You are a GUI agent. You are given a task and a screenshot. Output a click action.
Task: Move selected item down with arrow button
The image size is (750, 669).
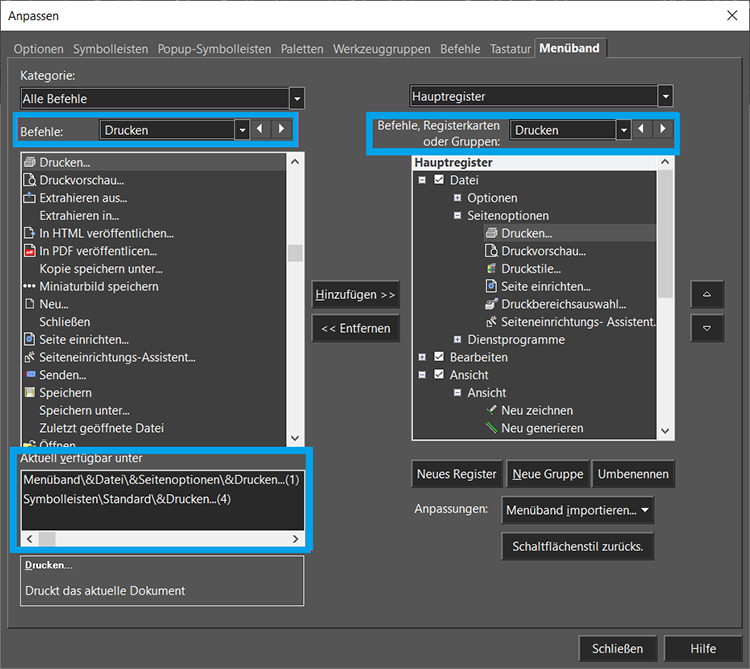[x=707, y=329]
